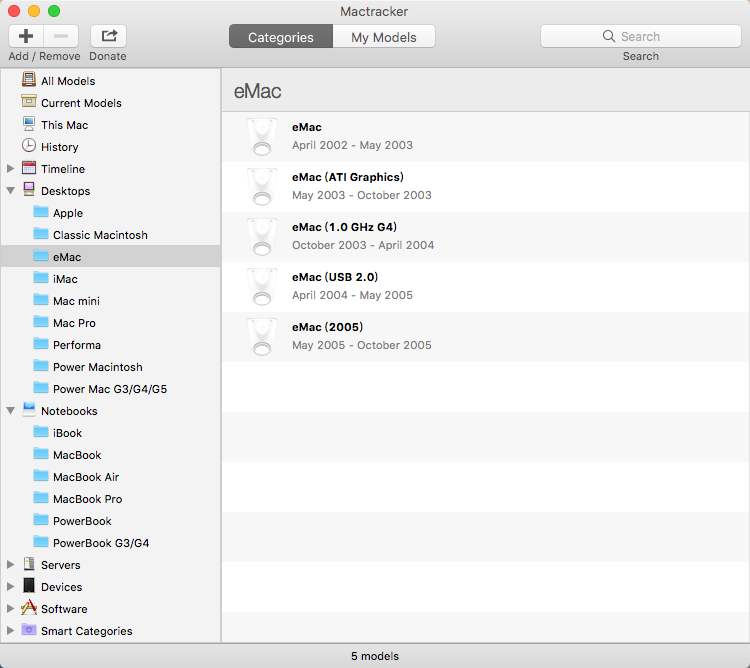Click the Desktops computer icon
Viewport: 750px width, 668px height.
tap(29, 189)
